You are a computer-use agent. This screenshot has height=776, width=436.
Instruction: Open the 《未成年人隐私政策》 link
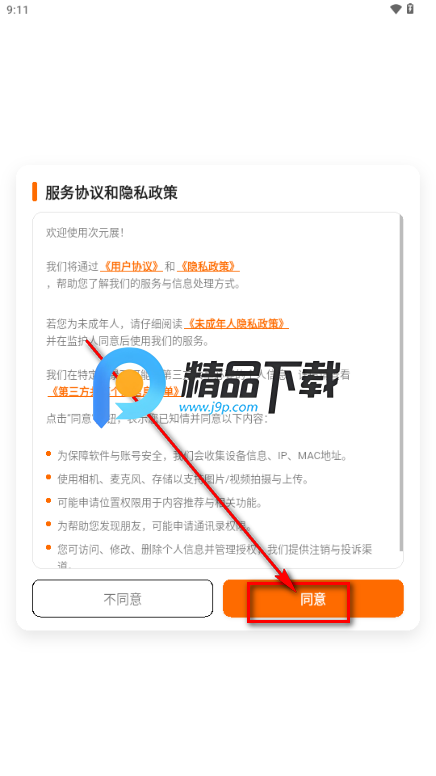(x=236, y=324)
